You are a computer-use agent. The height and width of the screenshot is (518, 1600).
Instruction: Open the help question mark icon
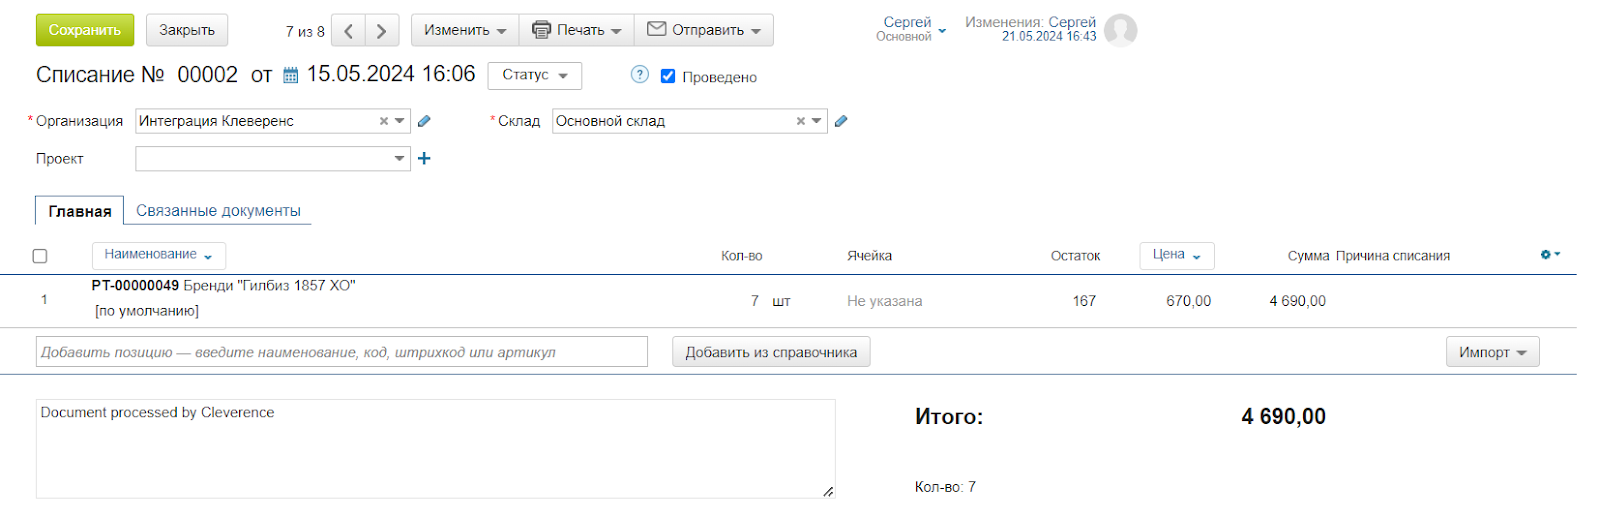pos(640,74)
